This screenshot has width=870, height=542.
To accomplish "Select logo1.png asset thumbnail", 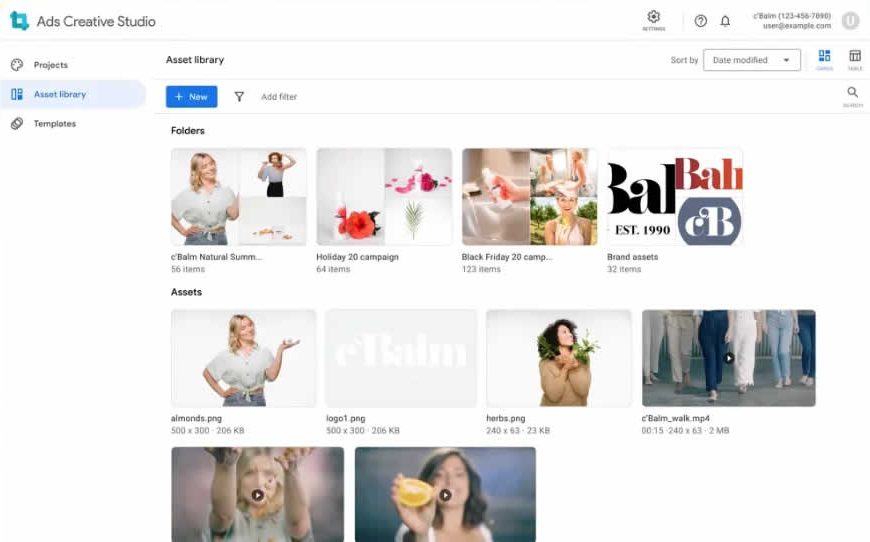I will coord(401,358).
